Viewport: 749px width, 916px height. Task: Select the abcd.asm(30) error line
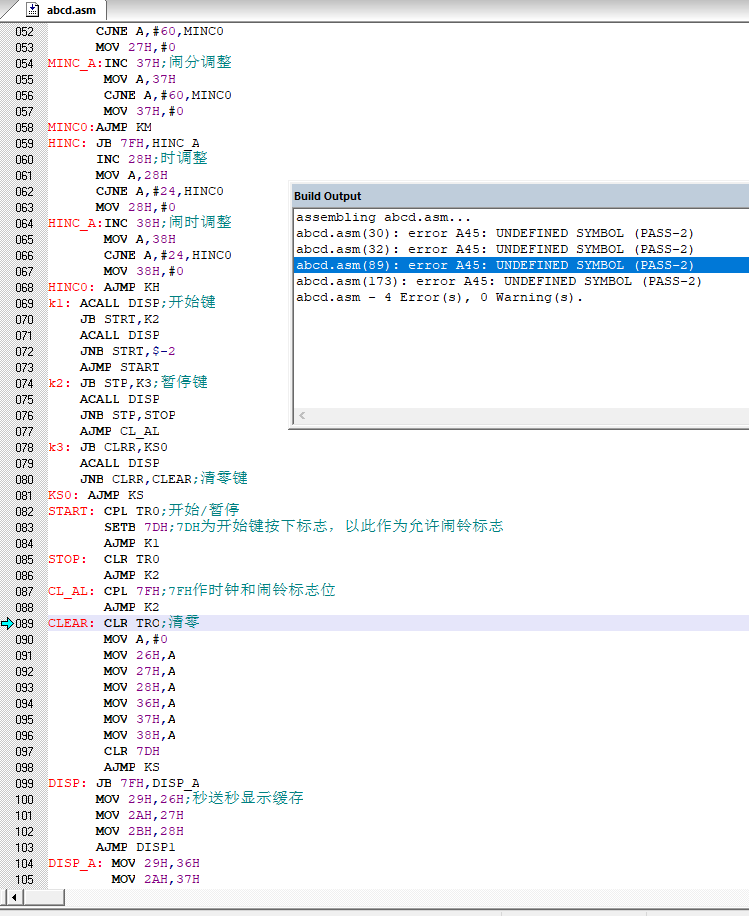coord(494,233)
